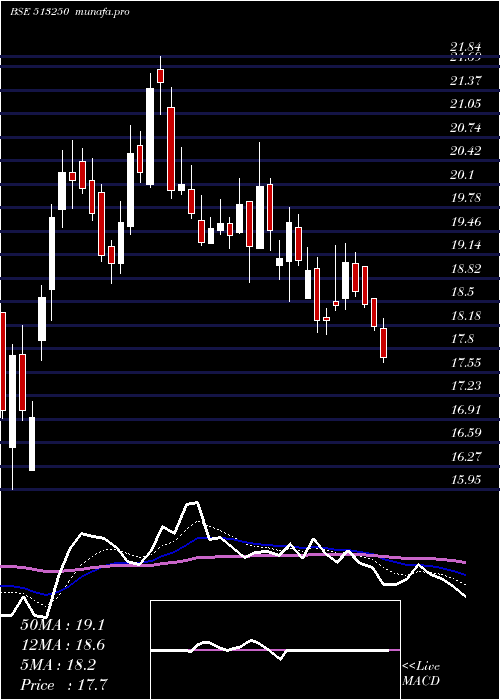Click the 15.95 price axis label
This screenshot has height=700, width=500.
point(465,480)
